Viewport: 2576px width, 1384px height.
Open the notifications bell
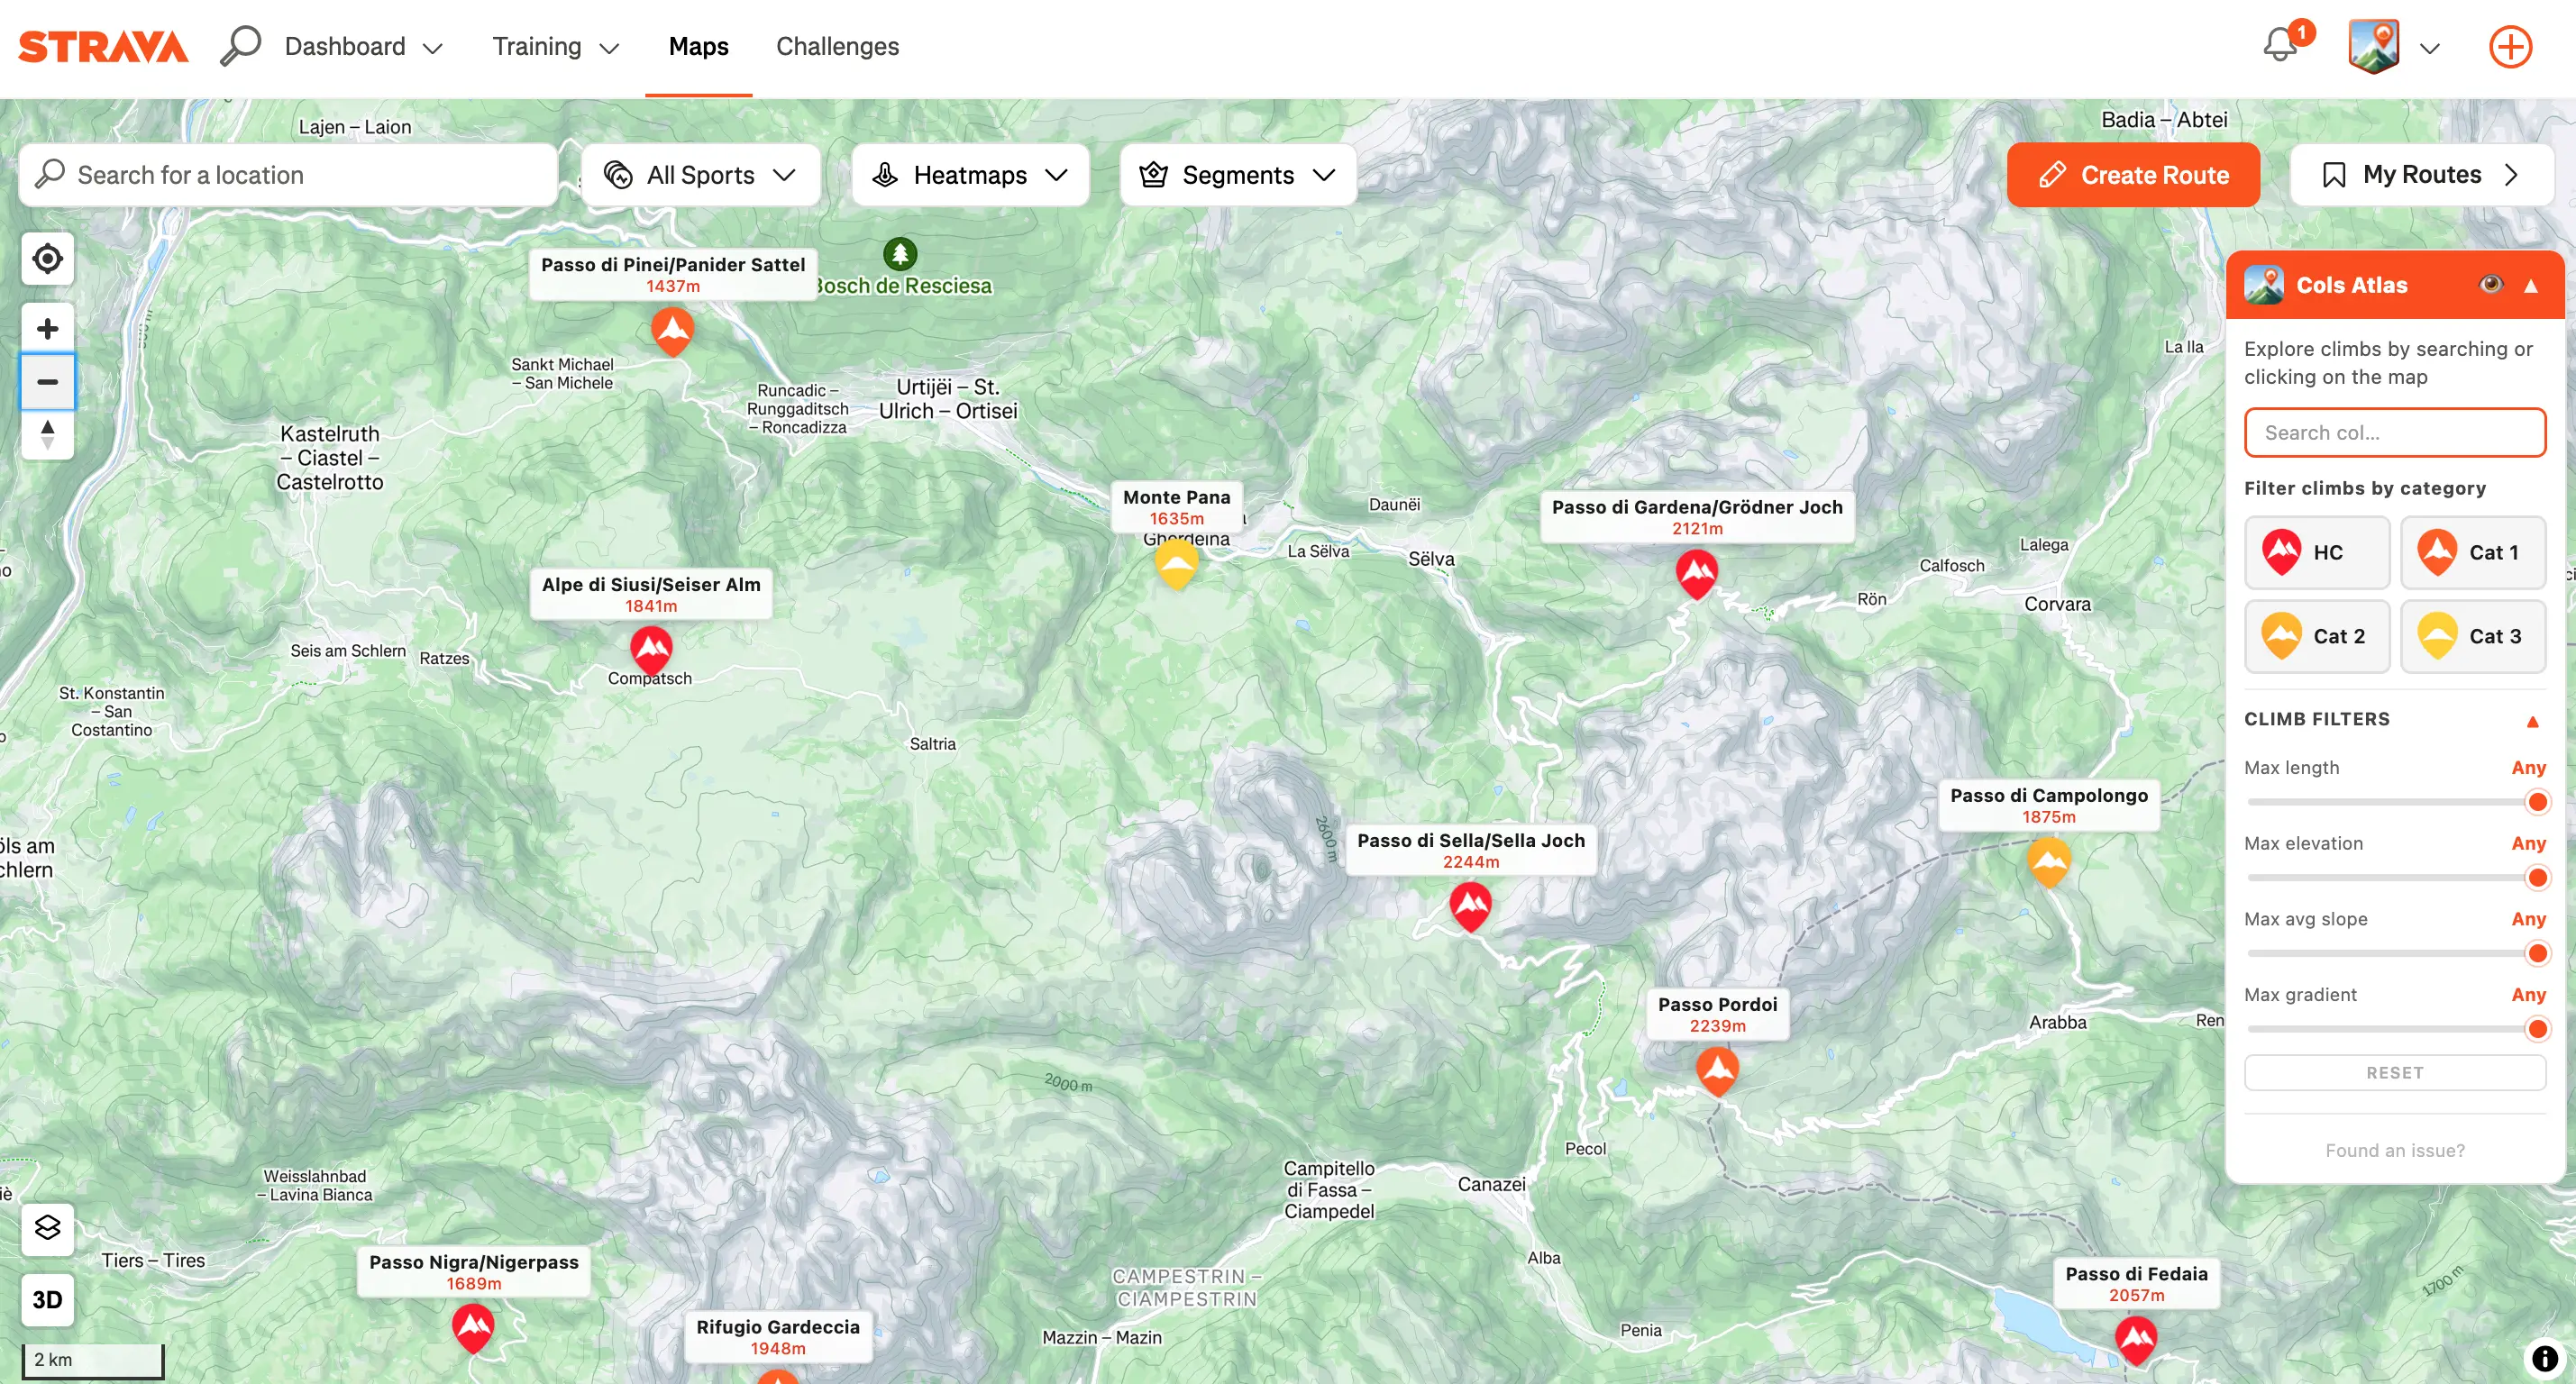(2281, 45)
